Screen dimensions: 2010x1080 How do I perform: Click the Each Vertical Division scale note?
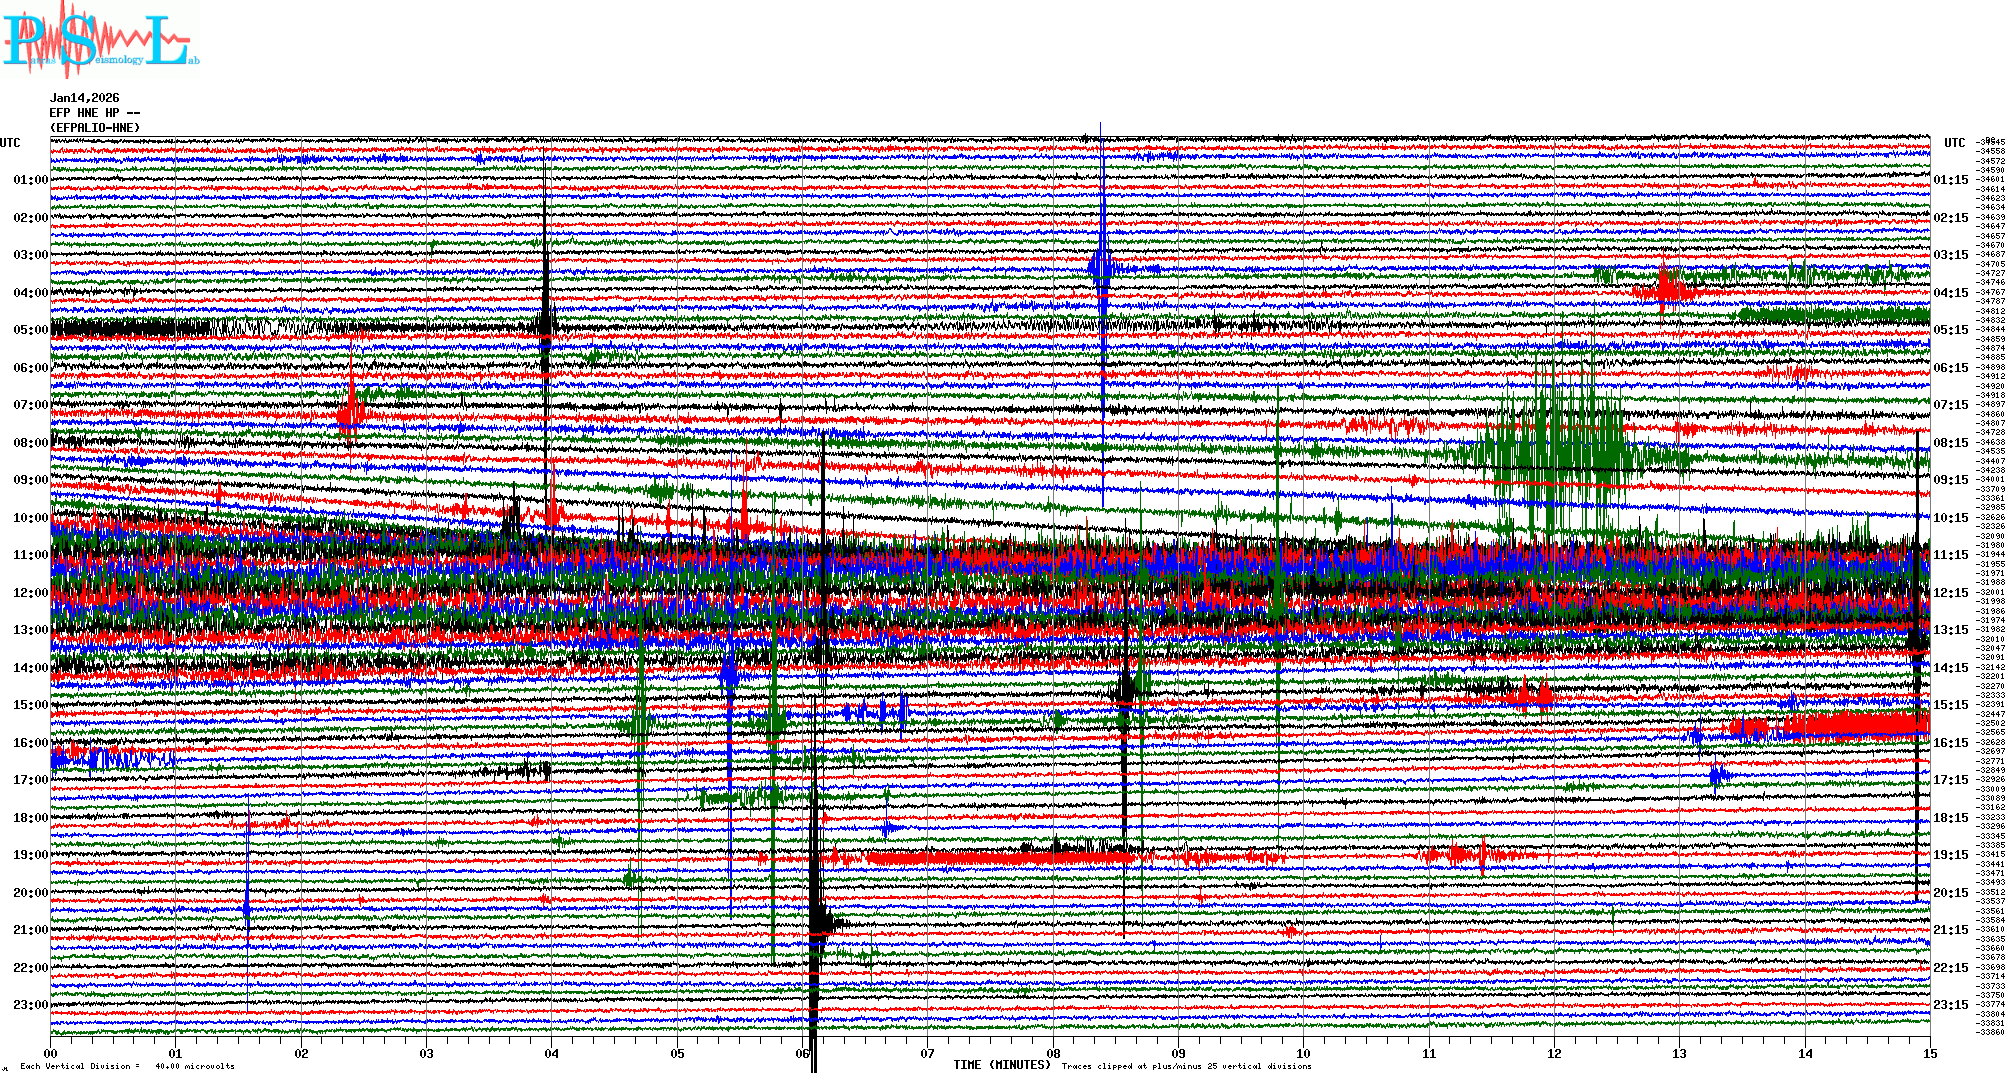[x=127, y=1066]
